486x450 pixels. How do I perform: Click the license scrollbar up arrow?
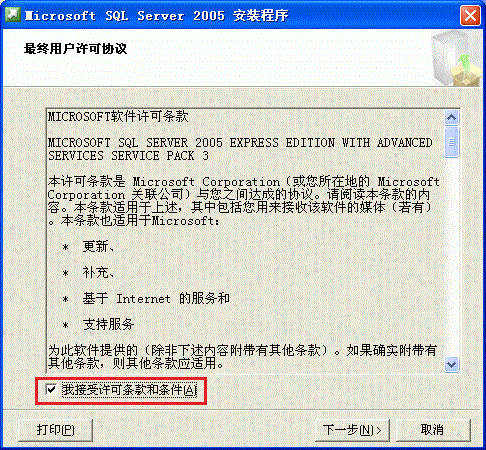tap(452, 117)
